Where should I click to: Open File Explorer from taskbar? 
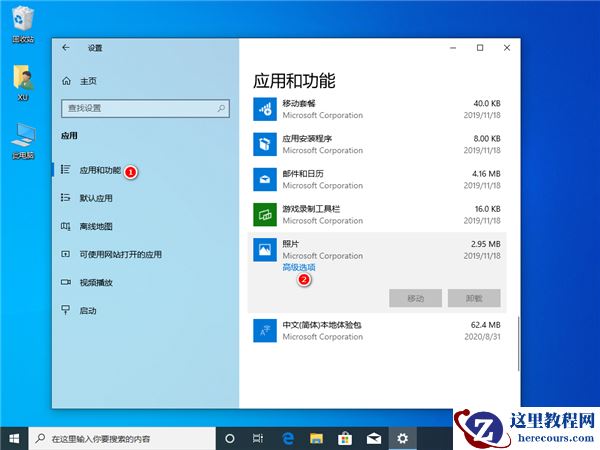(316, 439)
